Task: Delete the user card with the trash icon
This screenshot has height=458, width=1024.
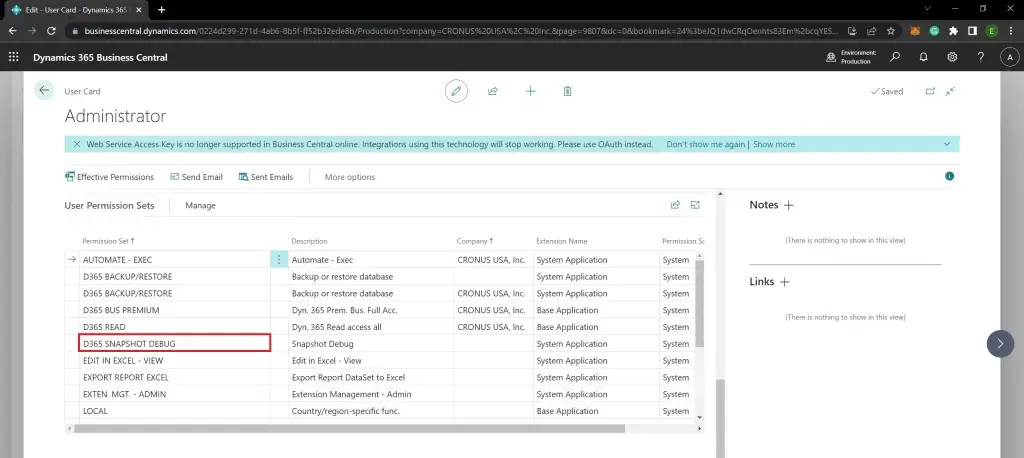Action: click(568, 91)
